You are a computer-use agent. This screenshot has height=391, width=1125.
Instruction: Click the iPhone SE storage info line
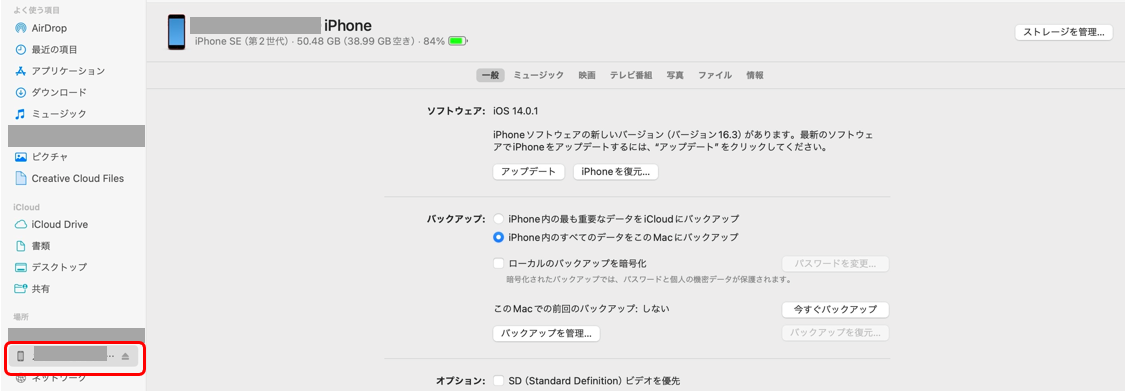(x=320, y=42)
